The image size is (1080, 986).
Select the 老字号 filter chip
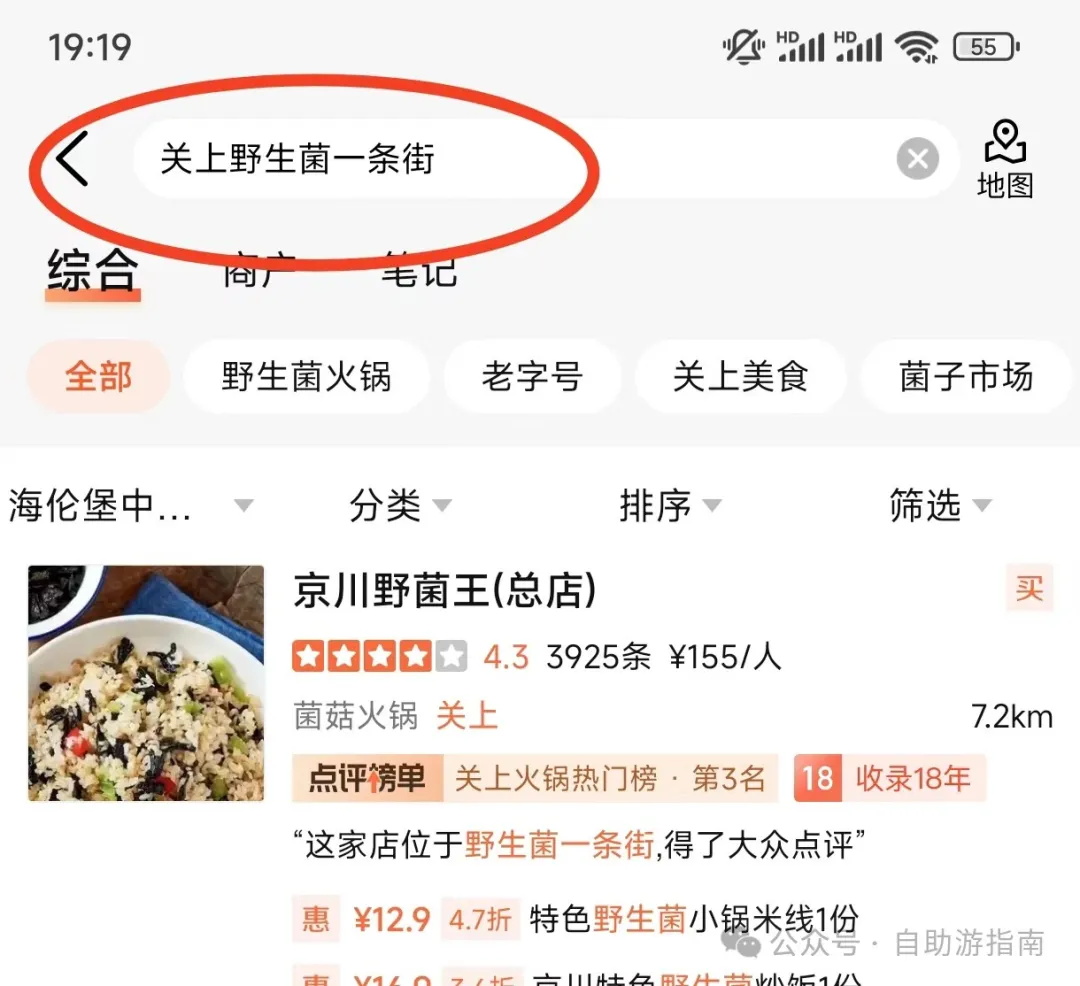pyautogui.click(x=532, y=377)
